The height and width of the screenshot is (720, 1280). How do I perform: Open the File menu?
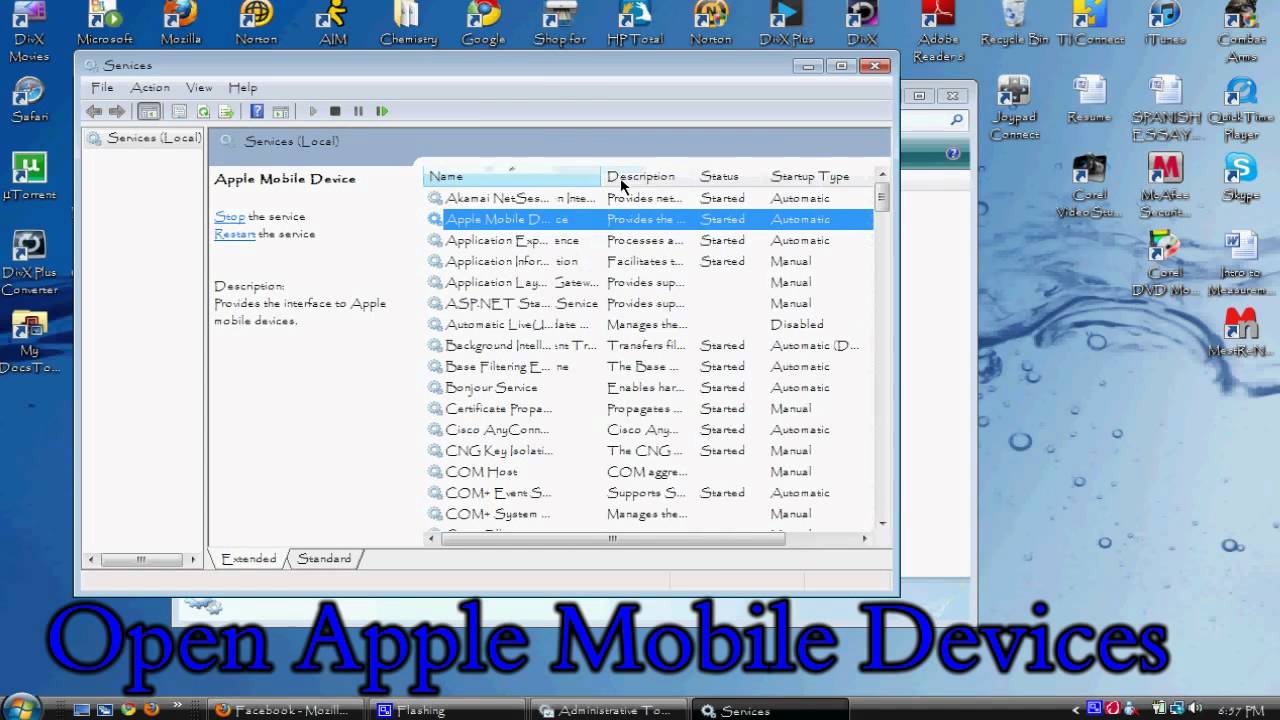(x=102, y=87)
